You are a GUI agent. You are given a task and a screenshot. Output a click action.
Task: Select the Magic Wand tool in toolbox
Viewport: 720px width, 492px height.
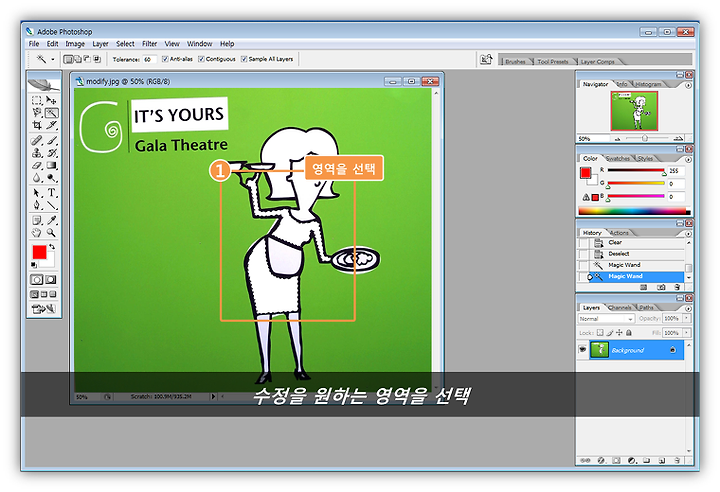[x=51, y=113]
